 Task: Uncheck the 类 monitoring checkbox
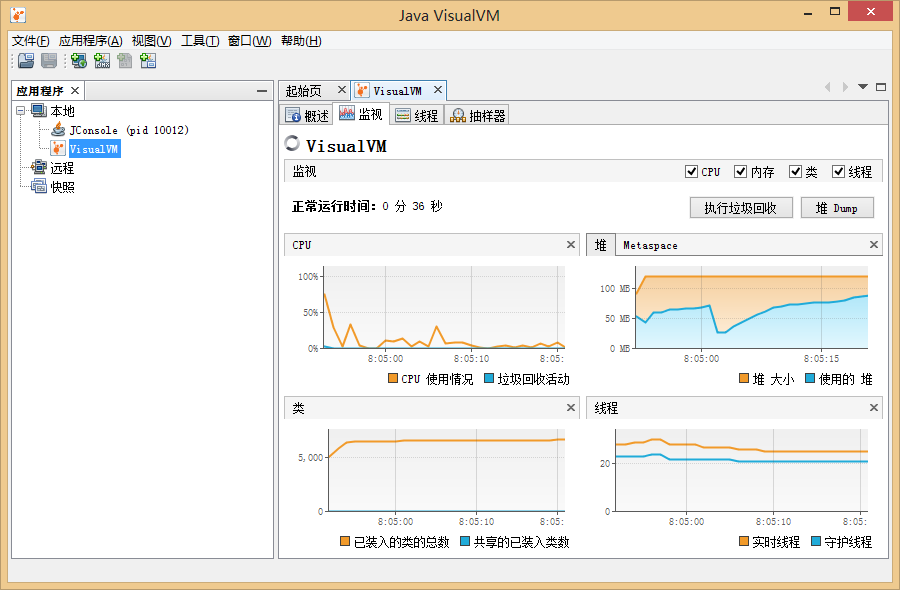pos(795,172)
